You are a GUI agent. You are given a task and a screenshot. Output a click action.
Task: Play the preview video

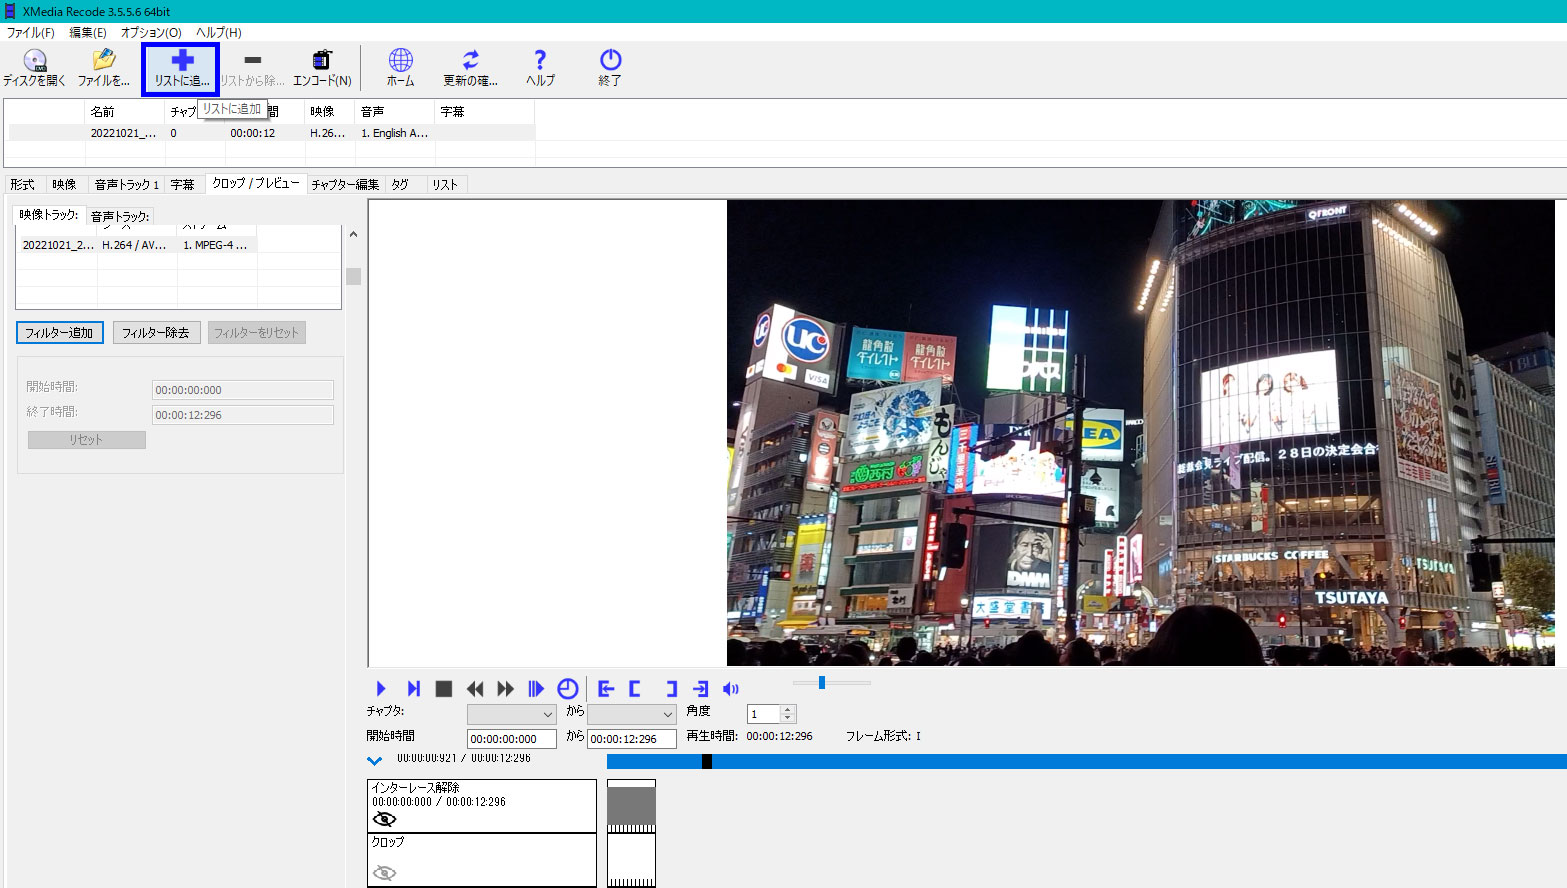(x=381, y=688)
